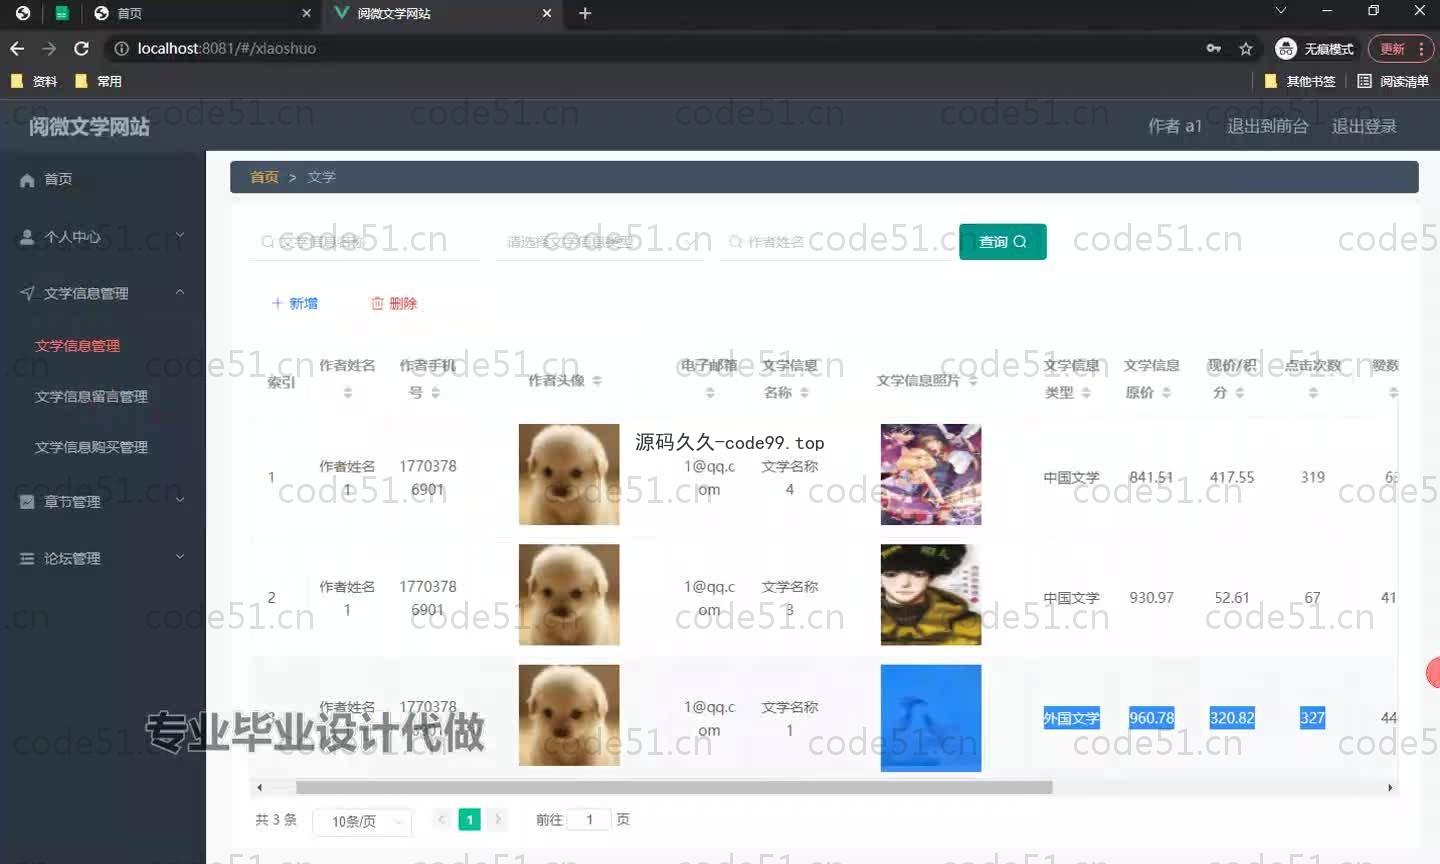Click the magnifier icon in 查询 button
Screen dimensions: 1440x864
1020,242
